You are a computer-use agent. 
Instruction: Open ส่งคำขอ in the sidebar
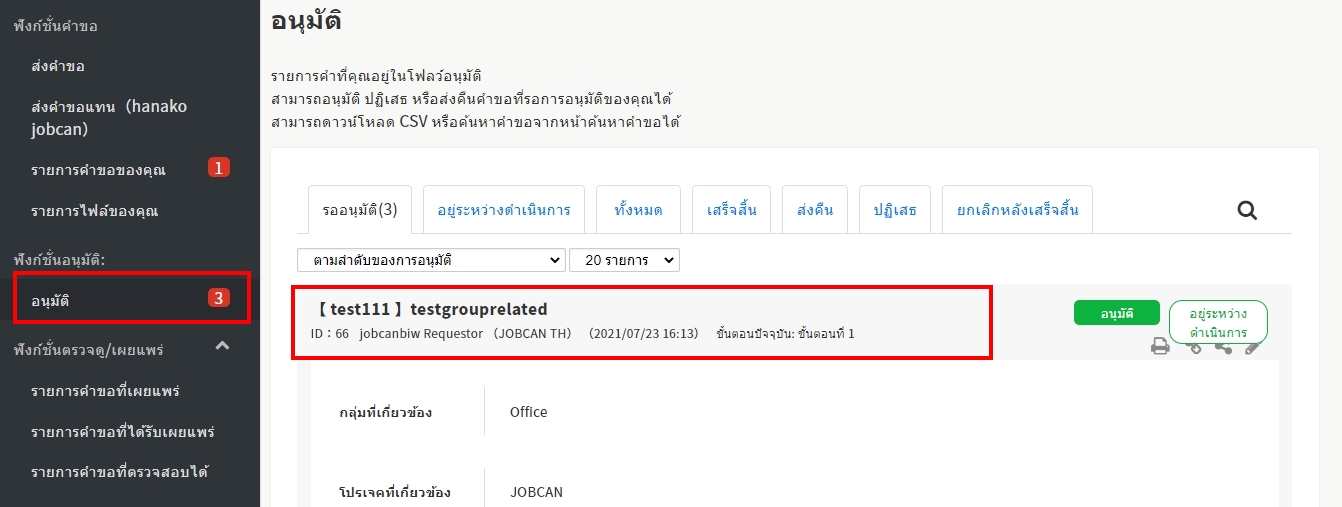pos(58,66)
